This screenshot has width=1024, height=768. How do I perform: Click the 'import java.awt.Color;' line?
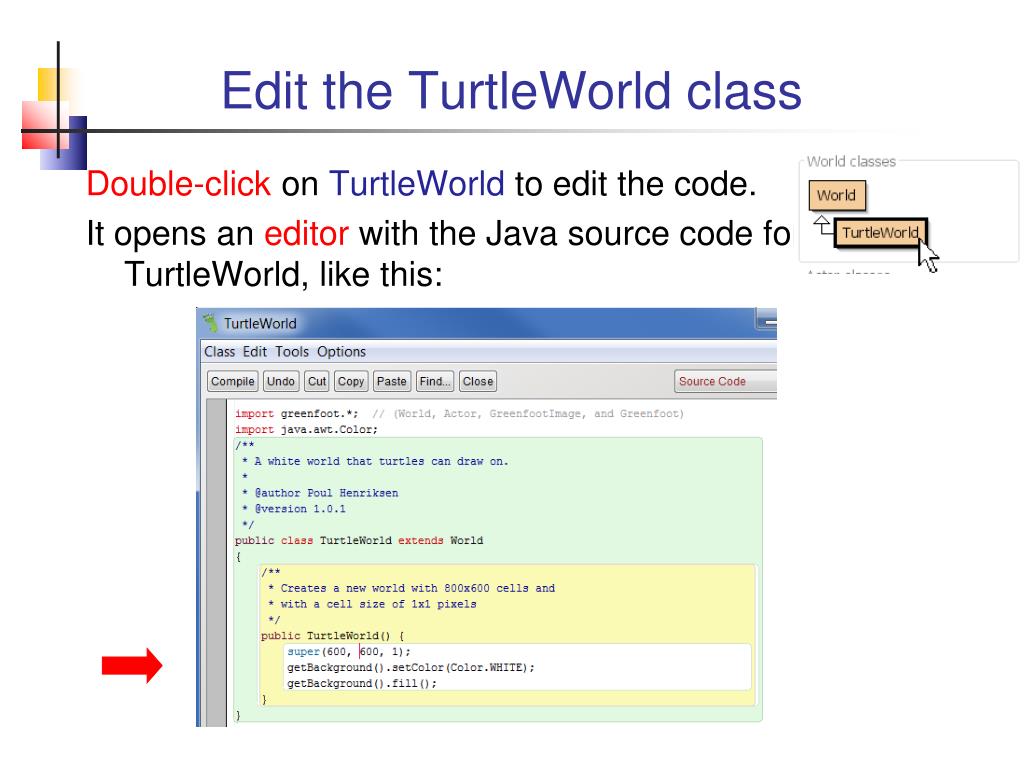[306, 430]
